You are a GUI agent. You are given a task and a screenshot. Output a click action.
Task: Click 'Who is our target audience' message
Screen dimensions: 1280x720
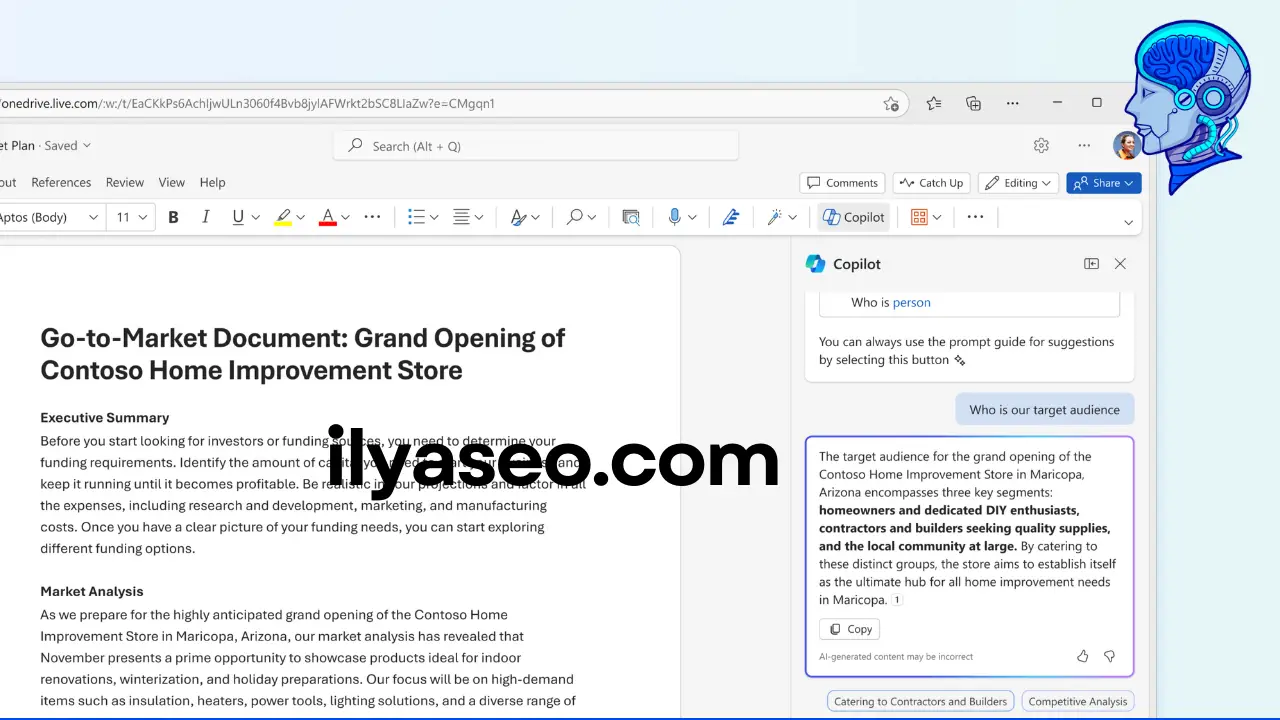[x=1044, y=409]
